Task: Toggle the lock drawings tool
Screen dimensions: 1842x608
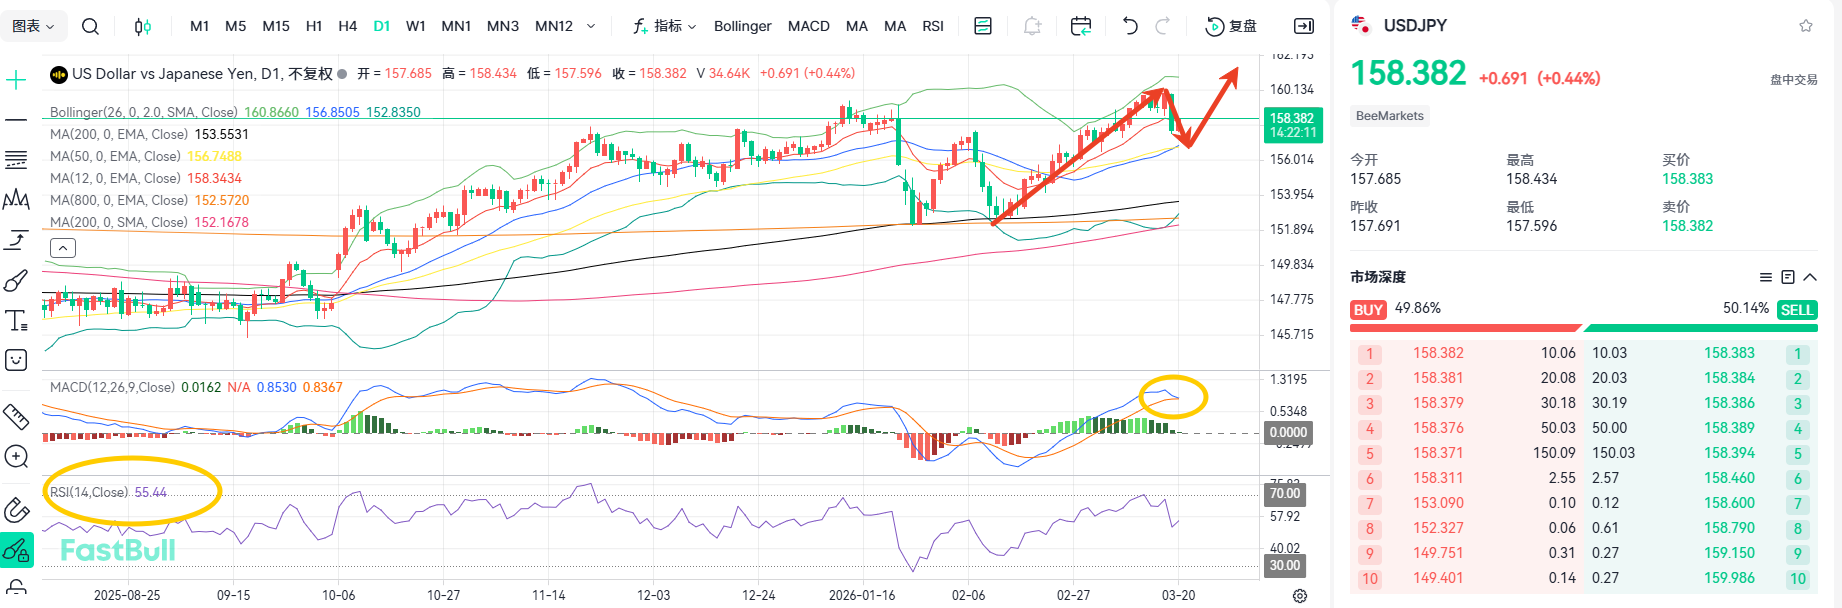Action: click(x=16, y=586)
